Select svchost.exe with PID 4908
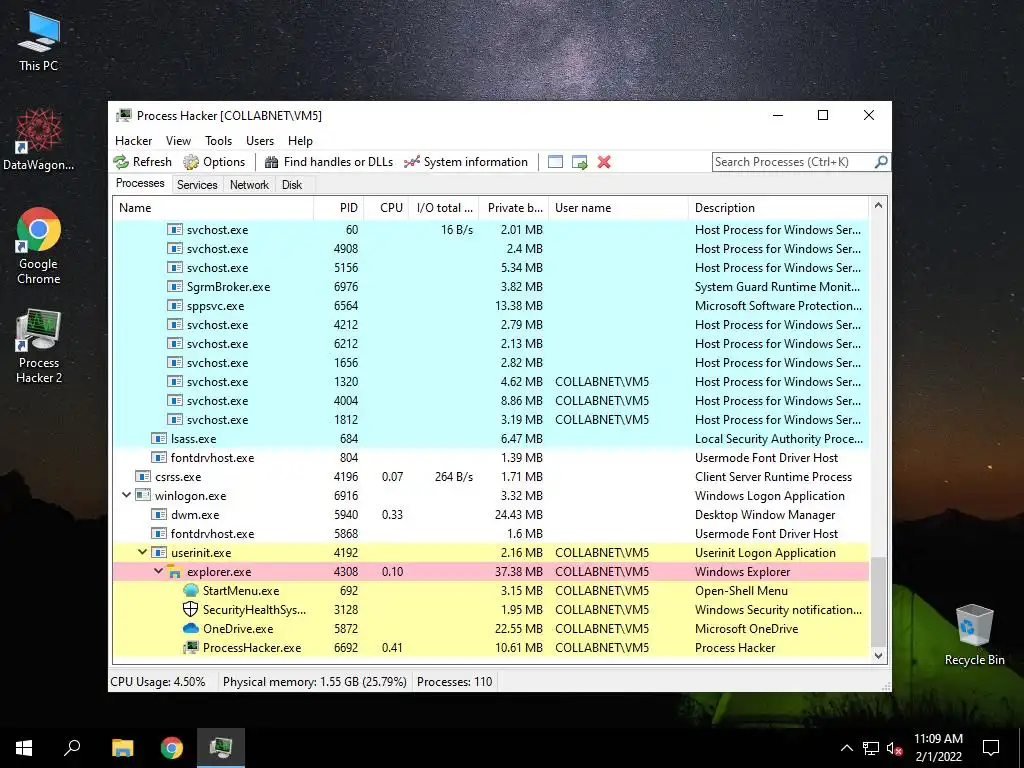 click(x=491, y=249)
